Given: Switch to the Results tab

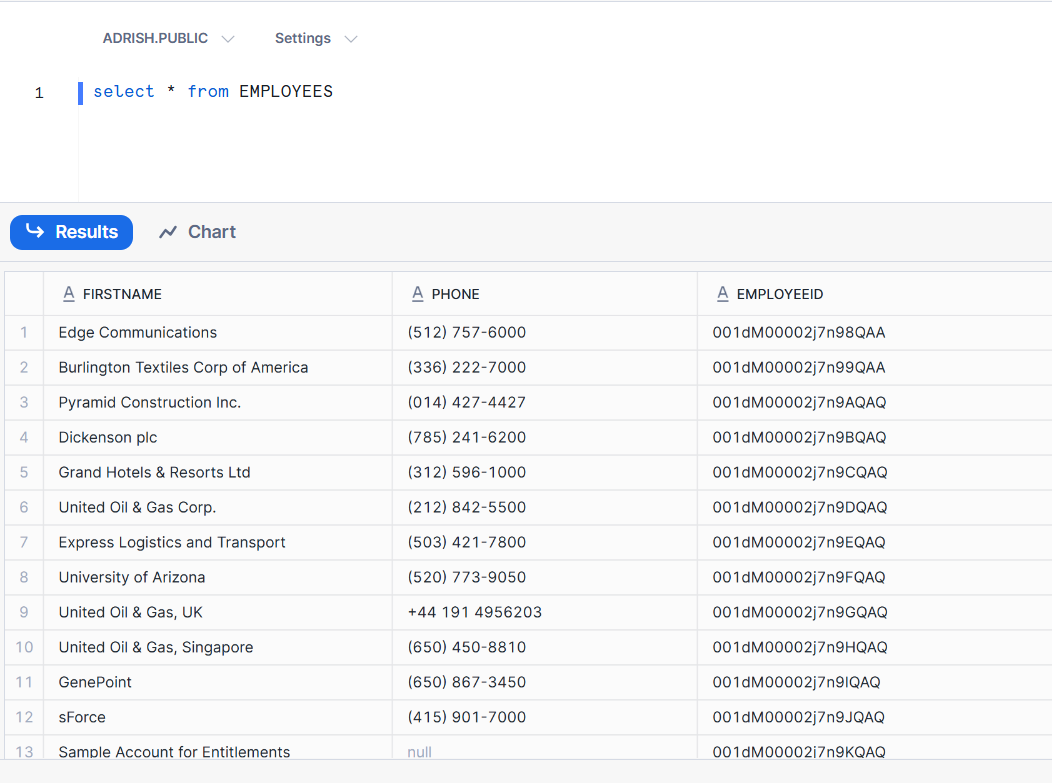Looking at the screenshot, I should (72, 232).
